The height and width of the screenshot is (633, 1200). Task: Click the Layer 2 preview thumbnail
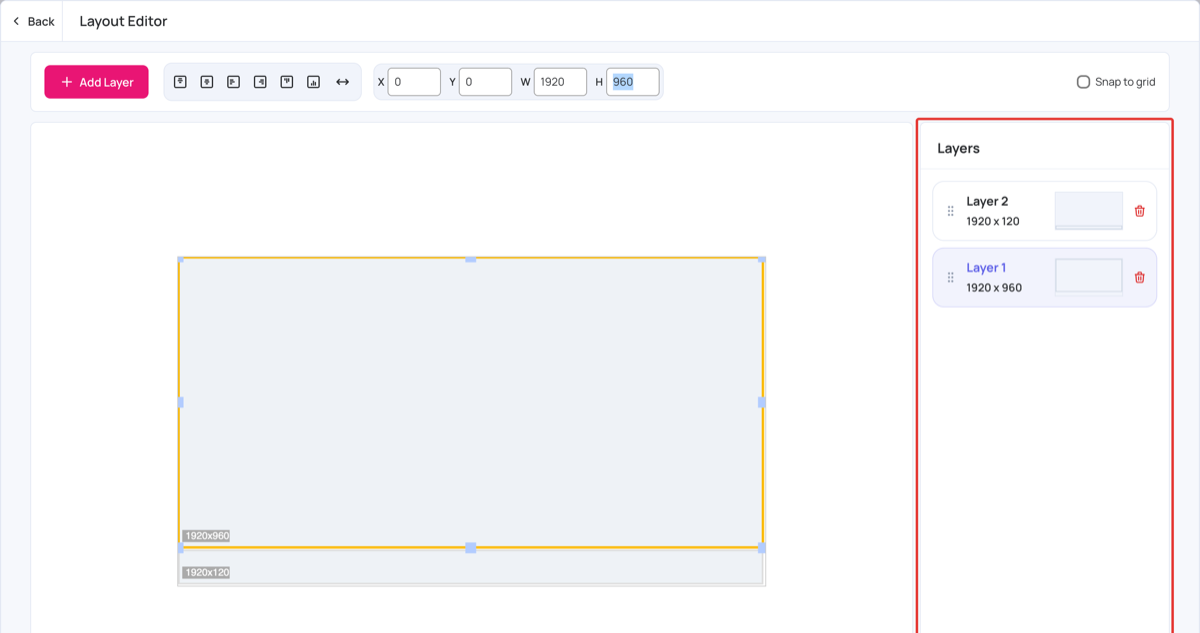(x=1089, y=211)
